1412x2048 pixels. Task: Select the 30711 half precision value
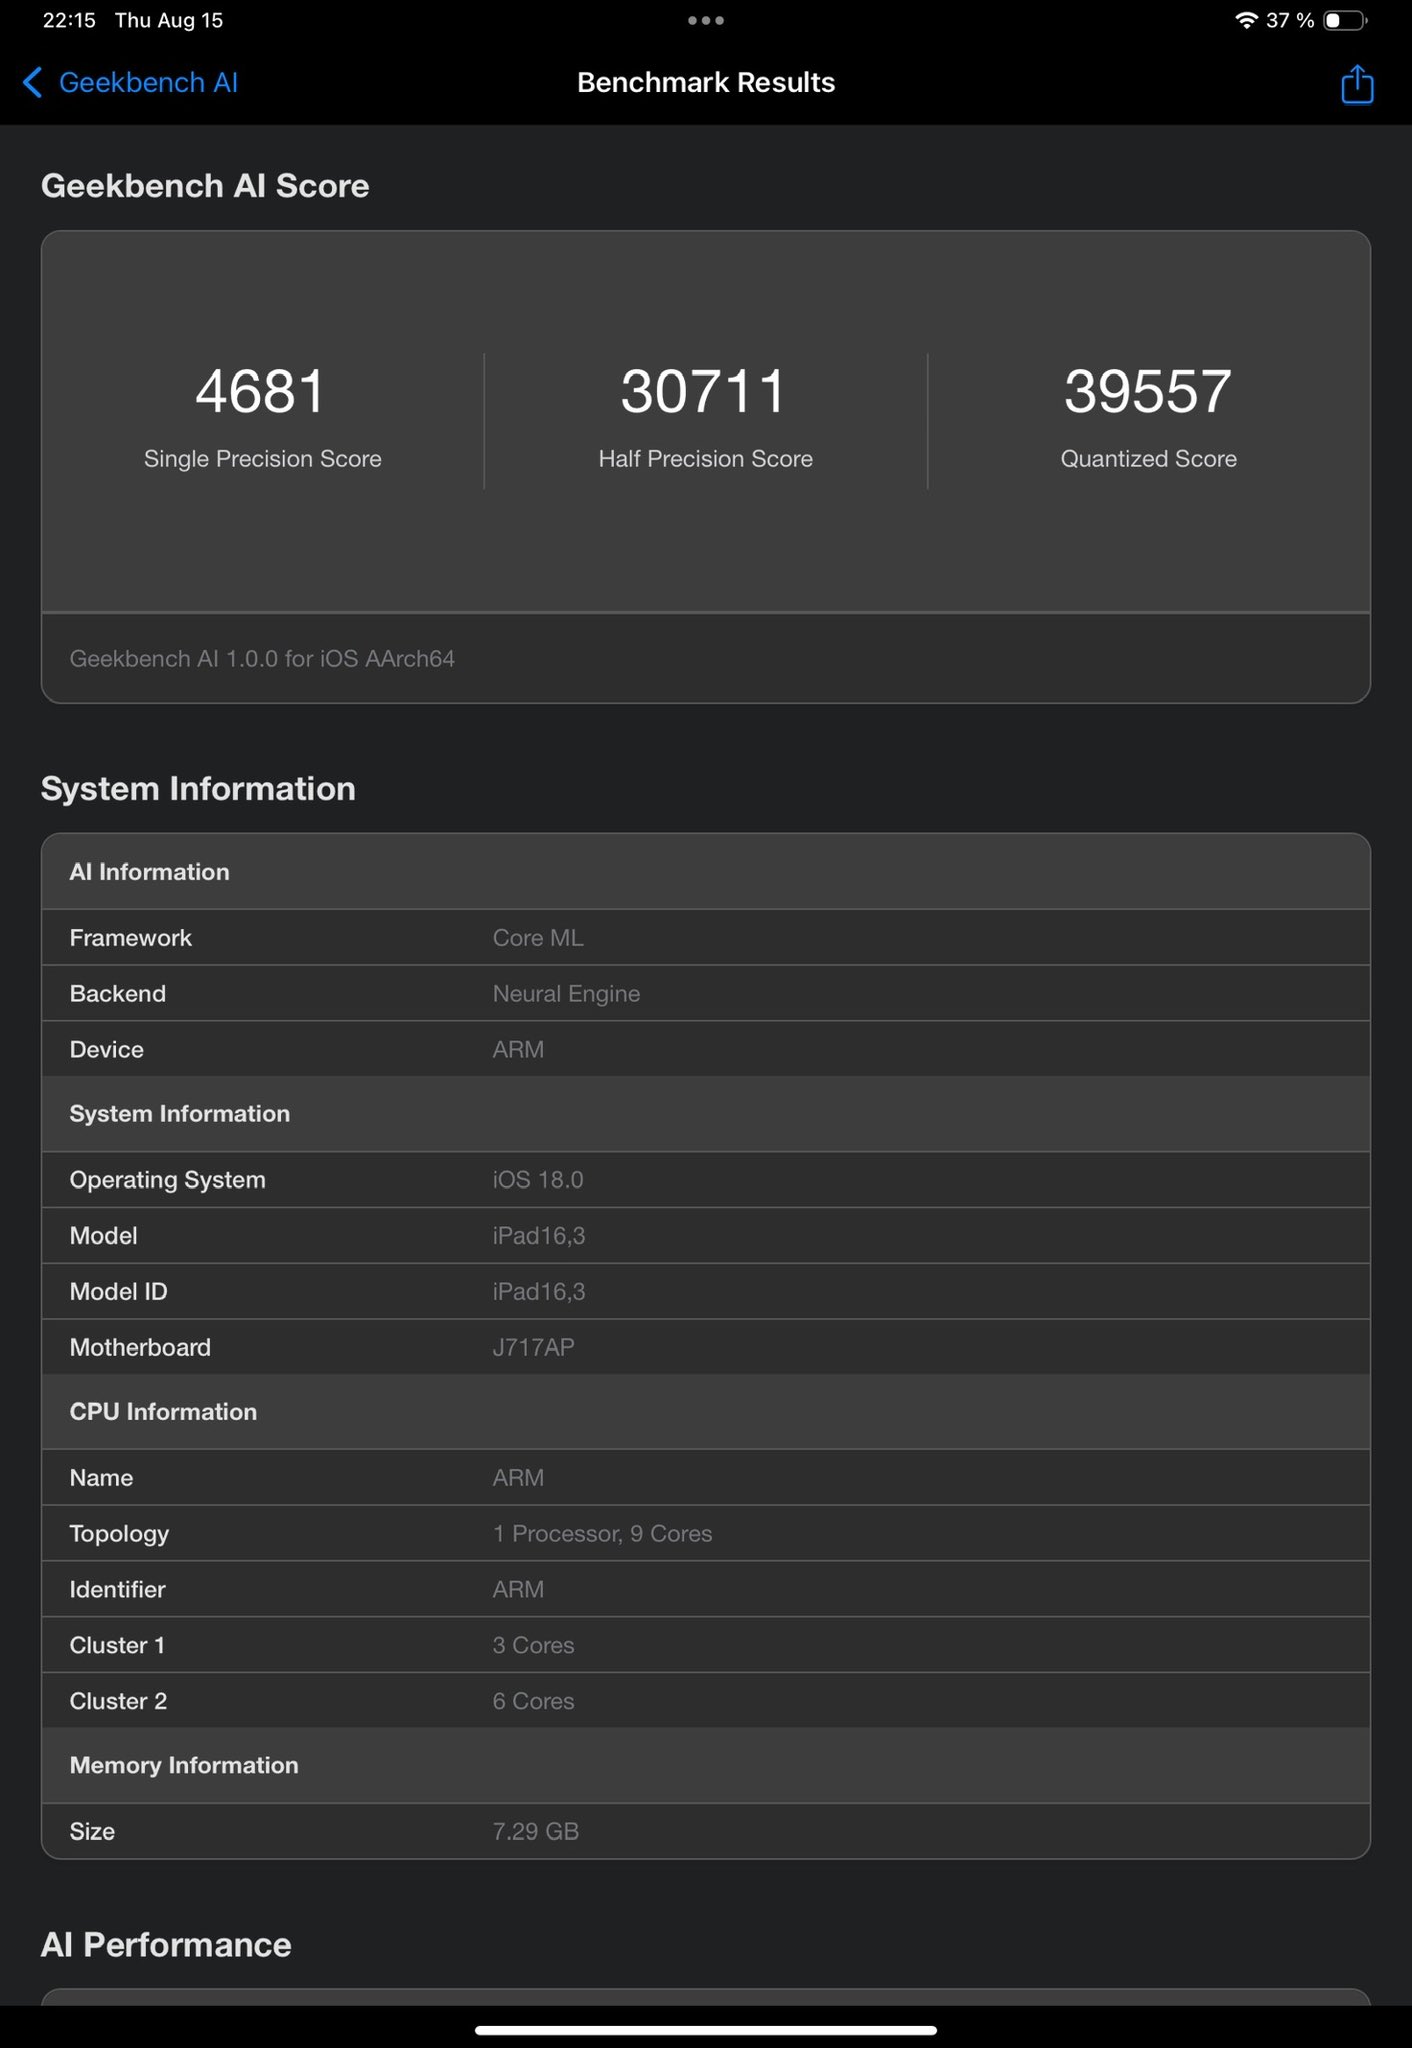pos(704,391)
